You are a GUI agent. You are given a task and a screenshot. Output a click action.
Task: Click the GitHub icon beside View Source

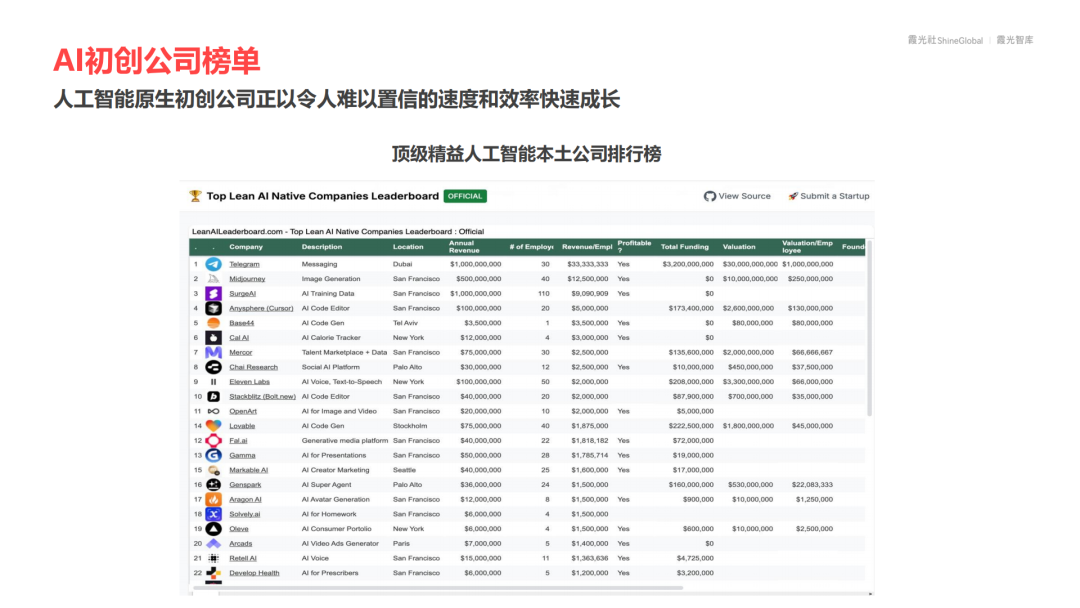(709, 196)
